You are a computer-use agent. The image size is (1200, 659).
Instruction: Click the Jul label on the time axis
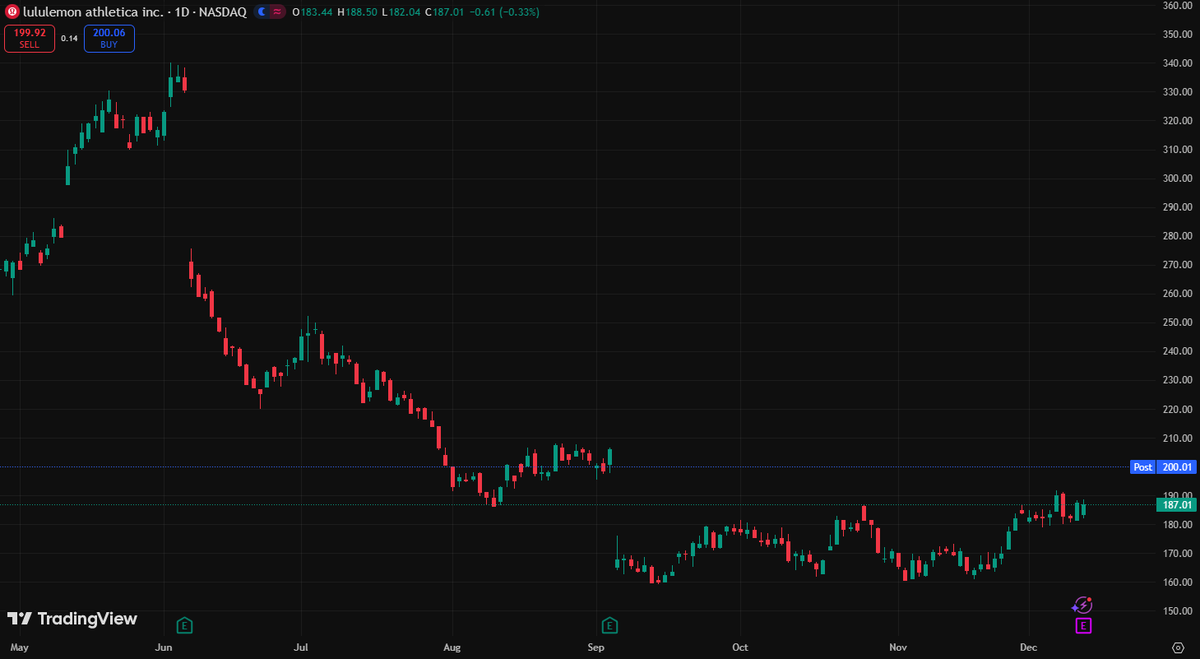tap(303, 648)
